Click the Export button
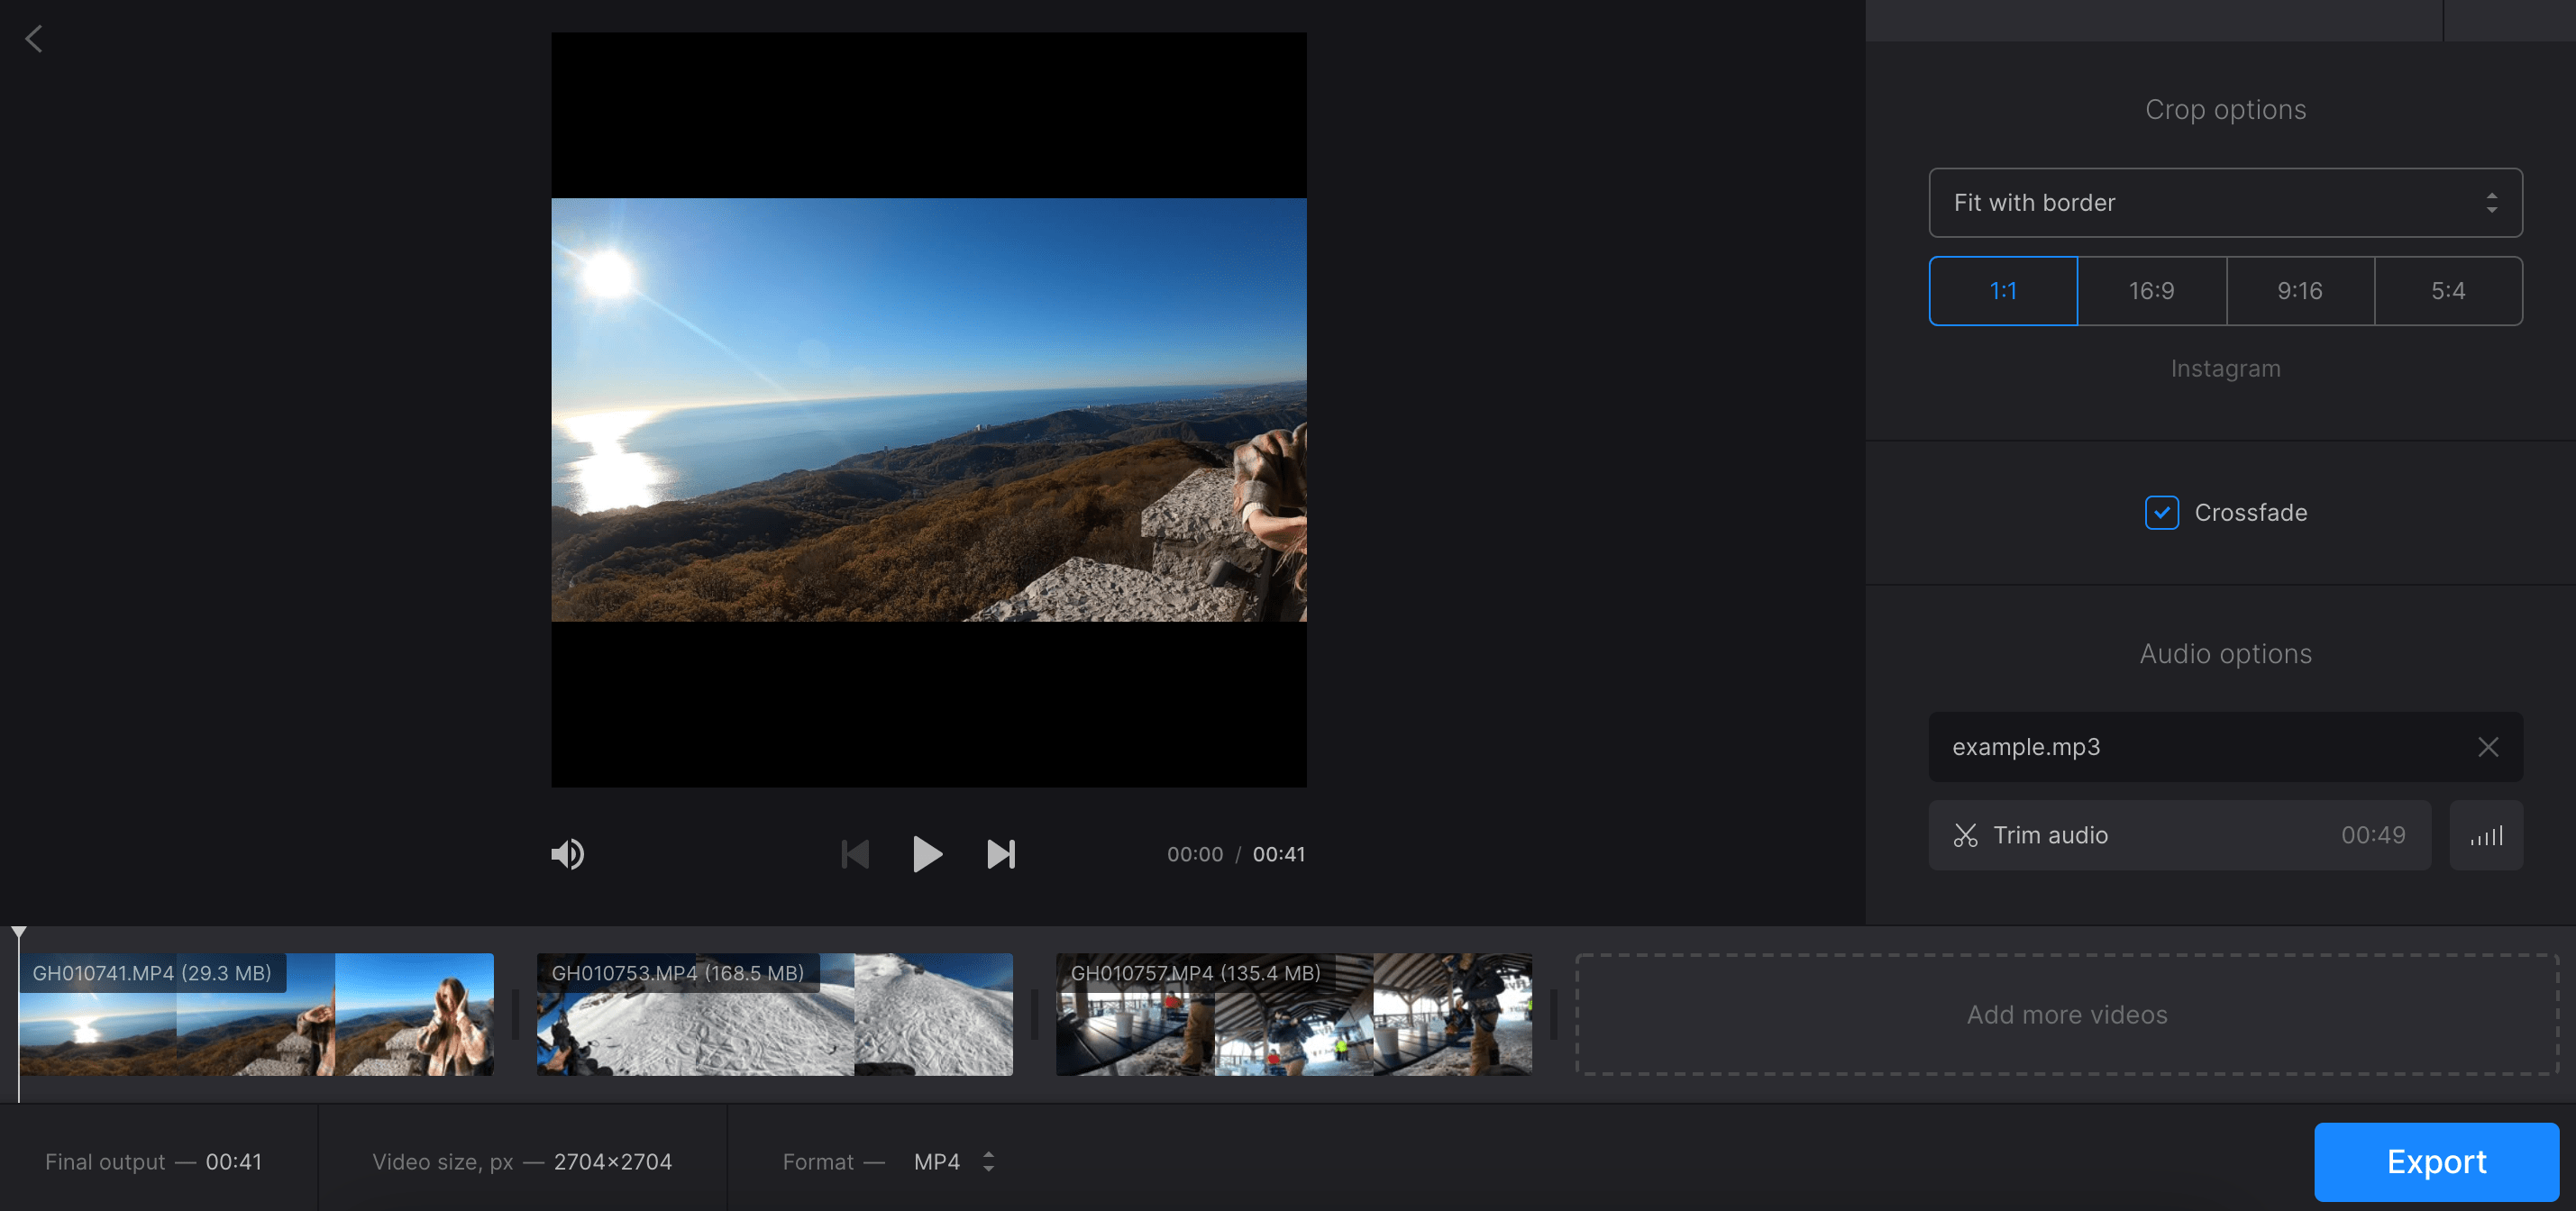 point(2435,1161)
